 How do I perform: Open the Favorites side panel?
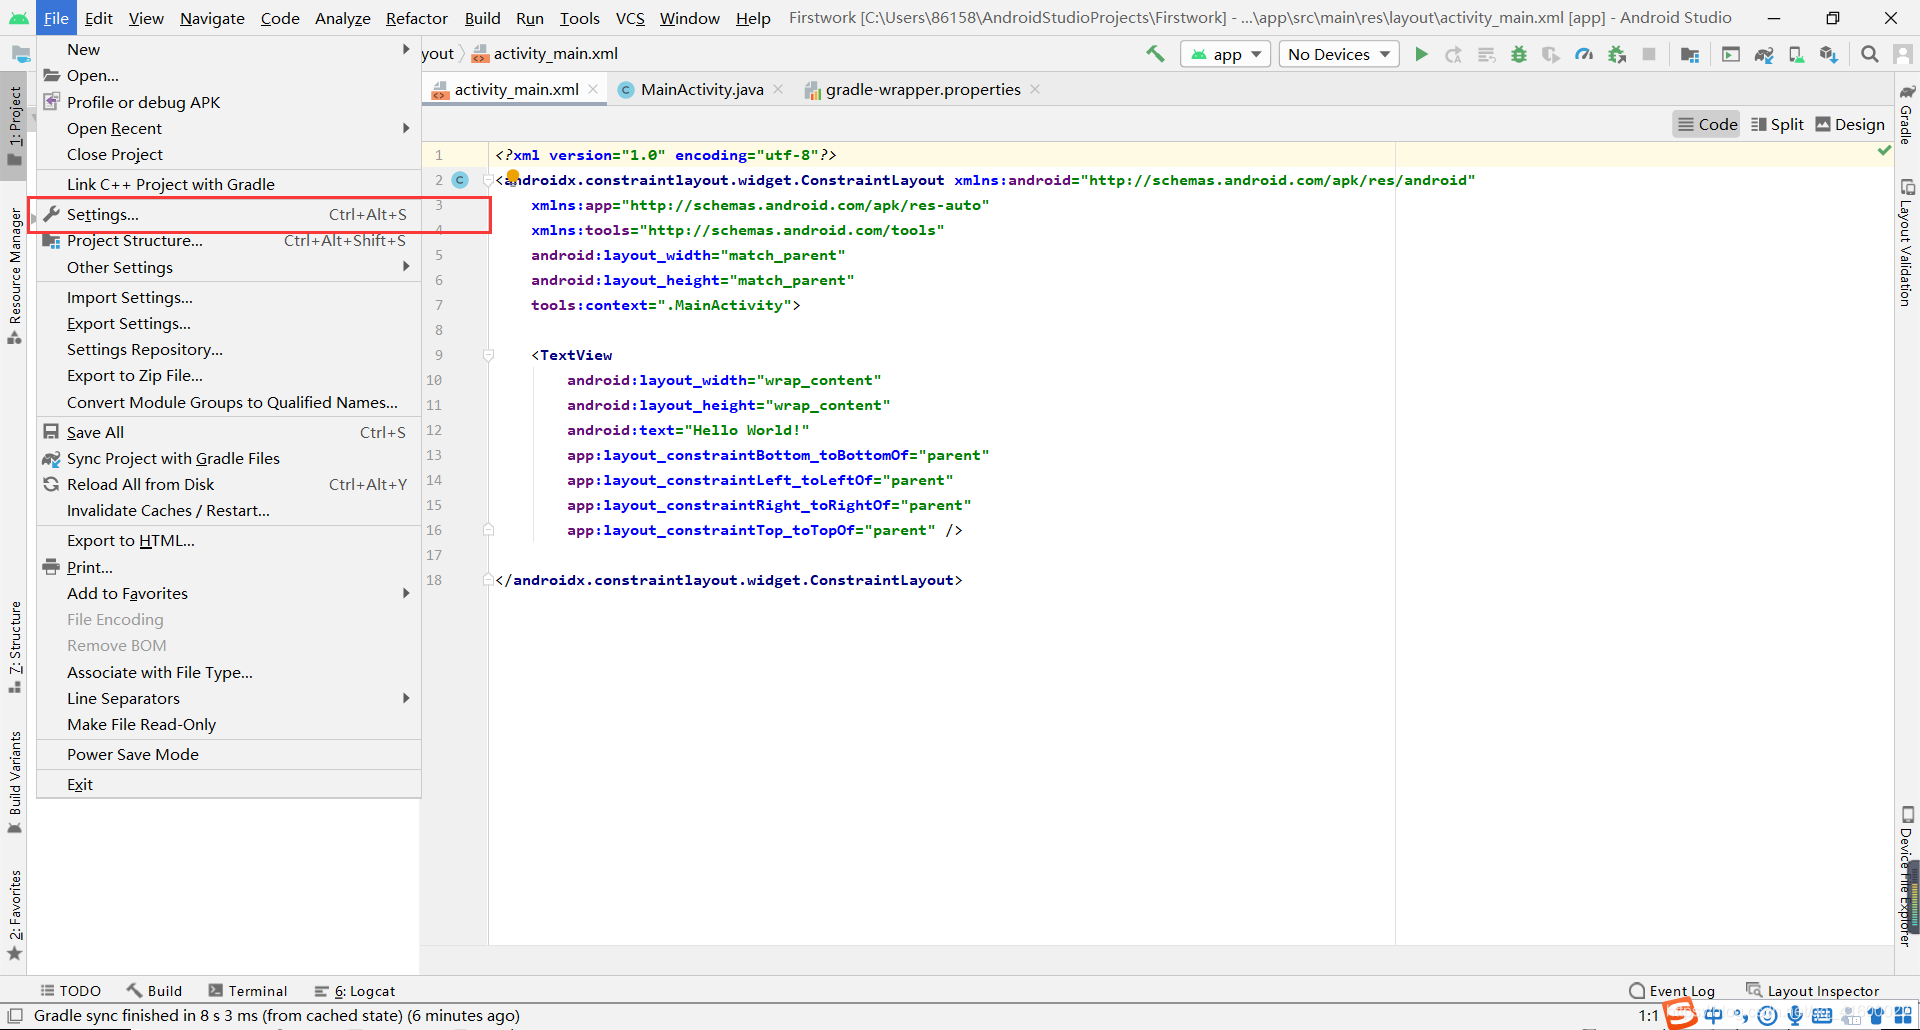pyautogui.click(x=14, y=915)
